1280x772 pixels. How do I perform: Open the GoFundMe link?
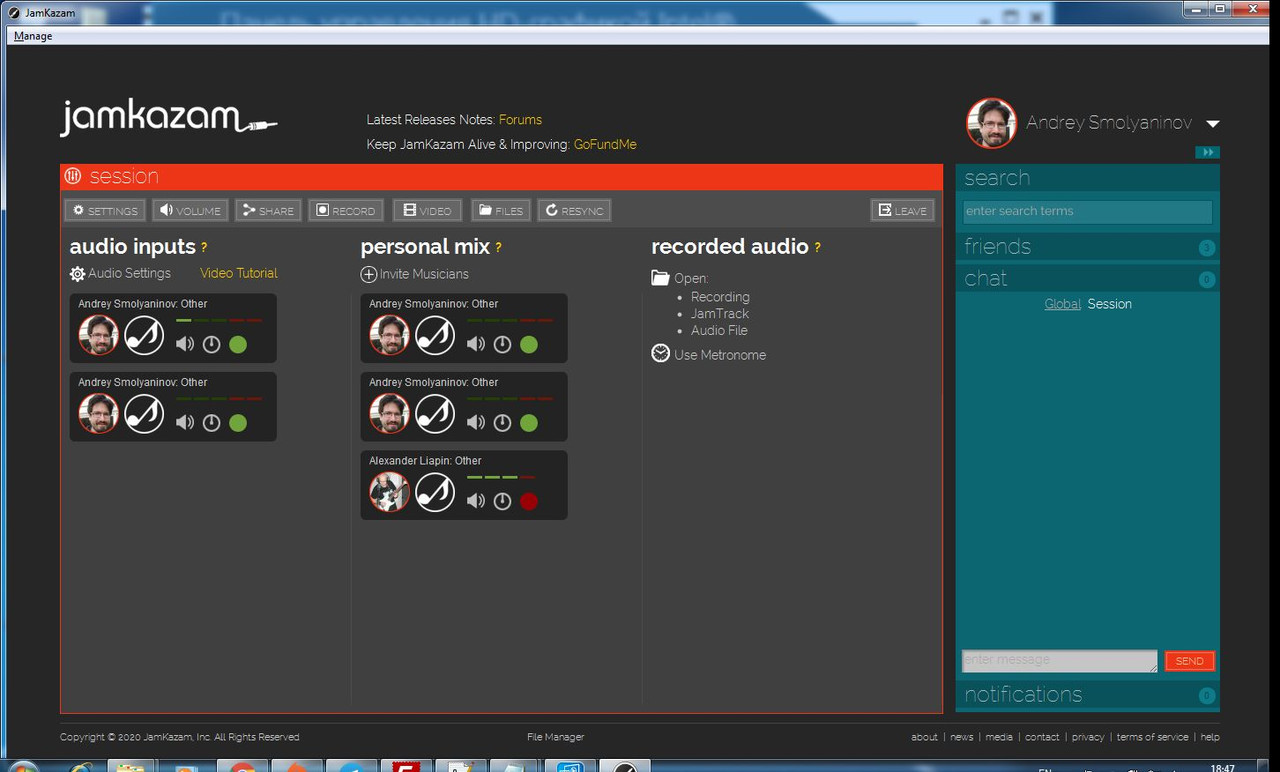[x=605, y=144]
